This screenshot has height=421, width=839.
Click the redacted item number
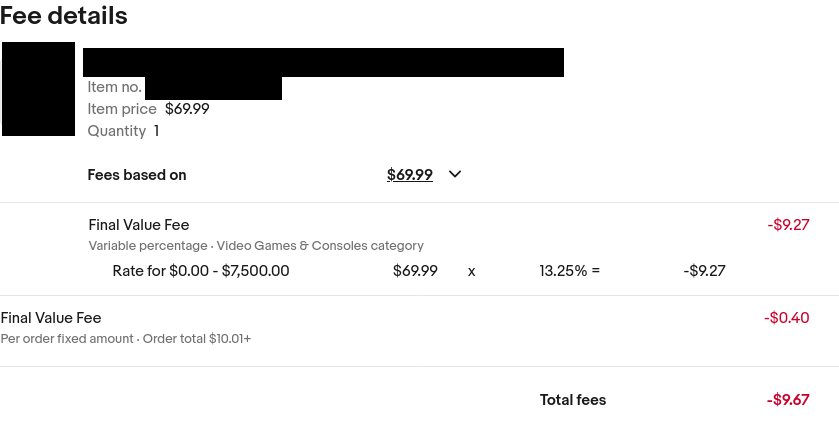click(x=213, y=88)
